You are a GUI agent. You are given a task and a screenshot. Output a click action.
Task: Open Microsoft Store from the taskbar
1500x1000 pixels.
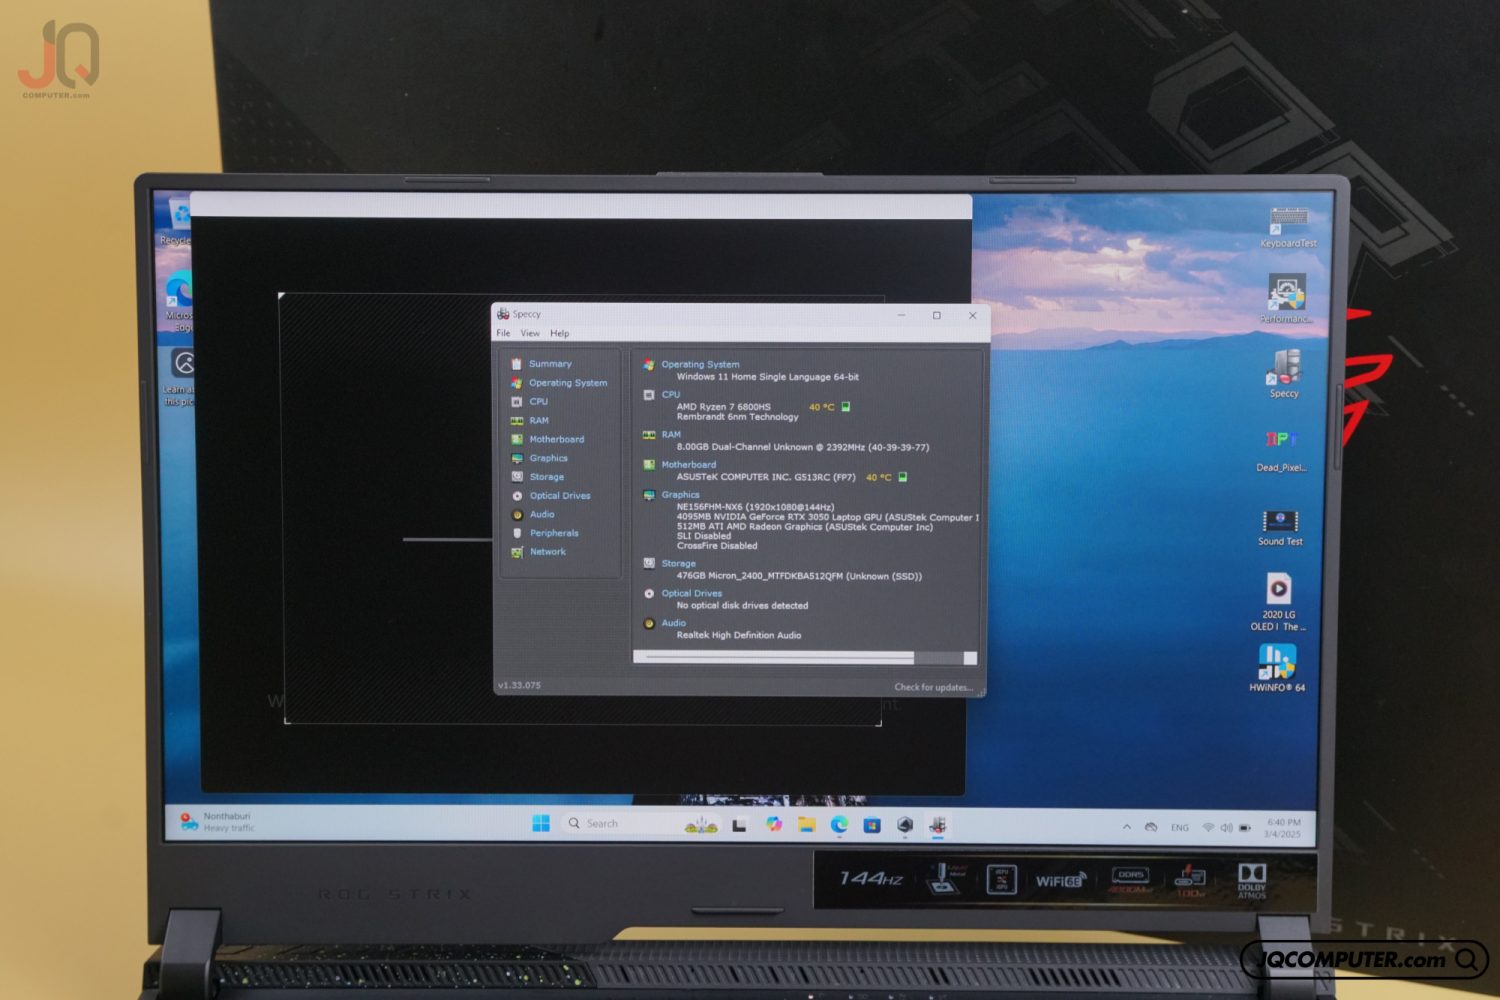click(x=872, y=825)
